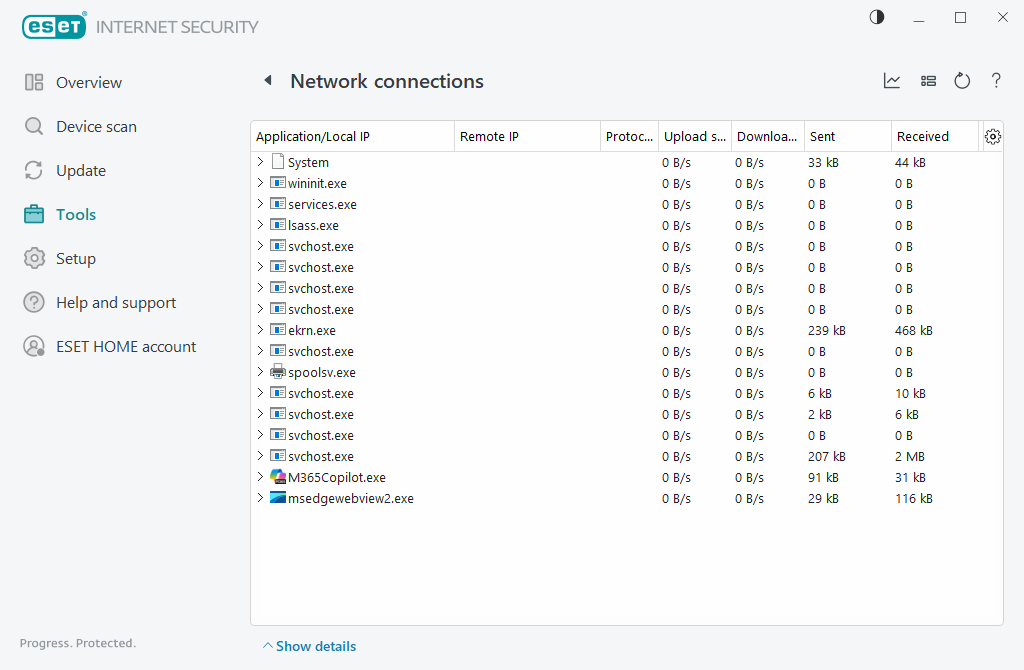
Task: Click the lsass.exe process icon
Action: tap(278, 225)
